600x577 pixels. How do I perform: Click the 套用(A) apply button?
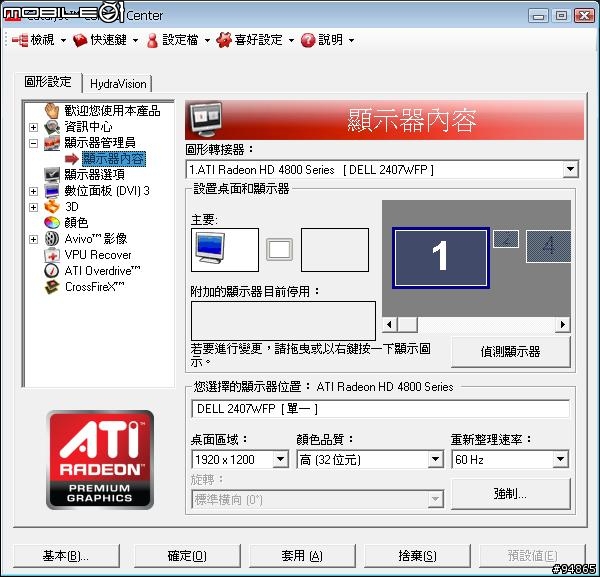[302, 556]
